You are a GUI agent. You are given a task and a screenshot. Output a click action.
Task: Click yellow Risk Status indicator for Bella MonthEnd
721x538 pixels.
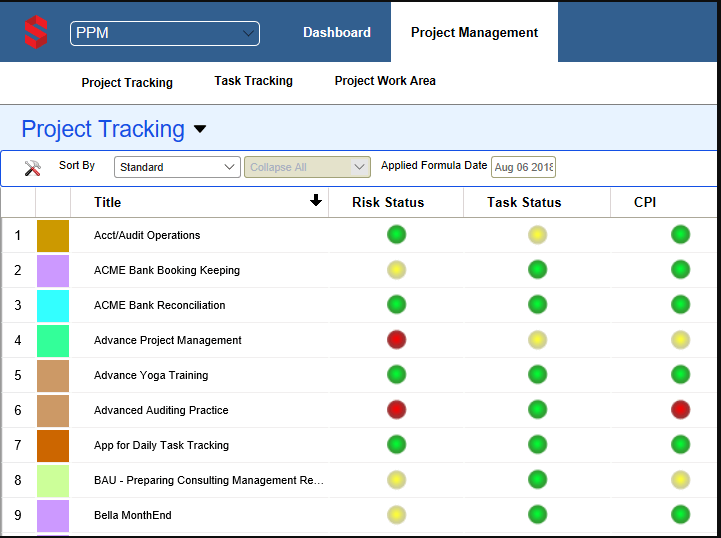pos(396,515)
